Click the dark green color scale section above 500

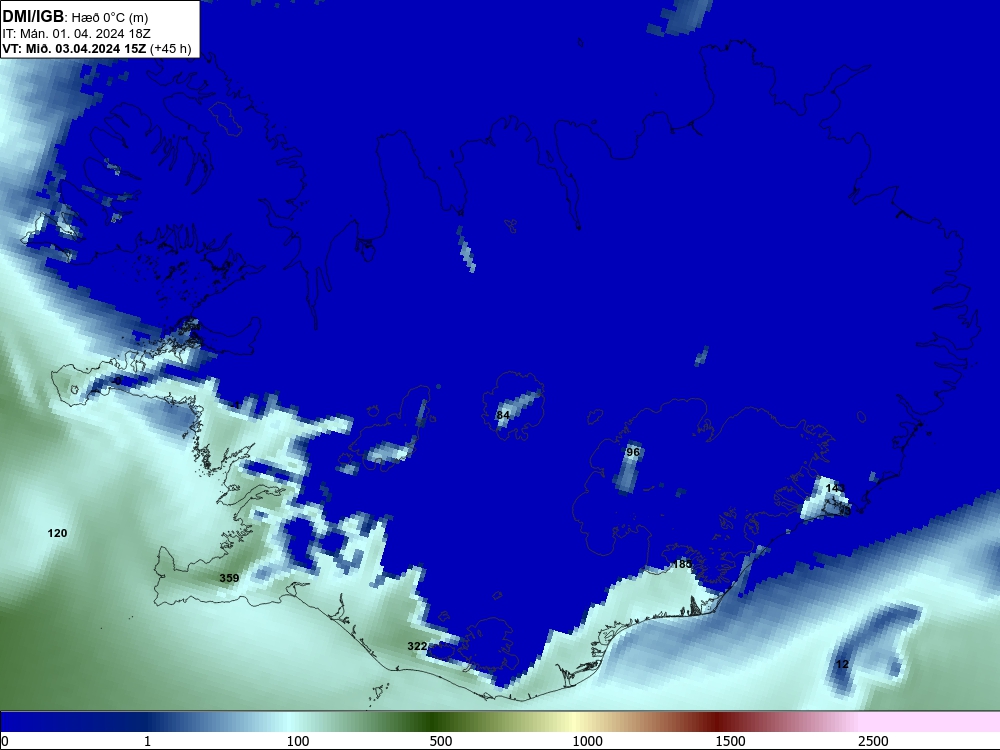[x=434, y=722]
